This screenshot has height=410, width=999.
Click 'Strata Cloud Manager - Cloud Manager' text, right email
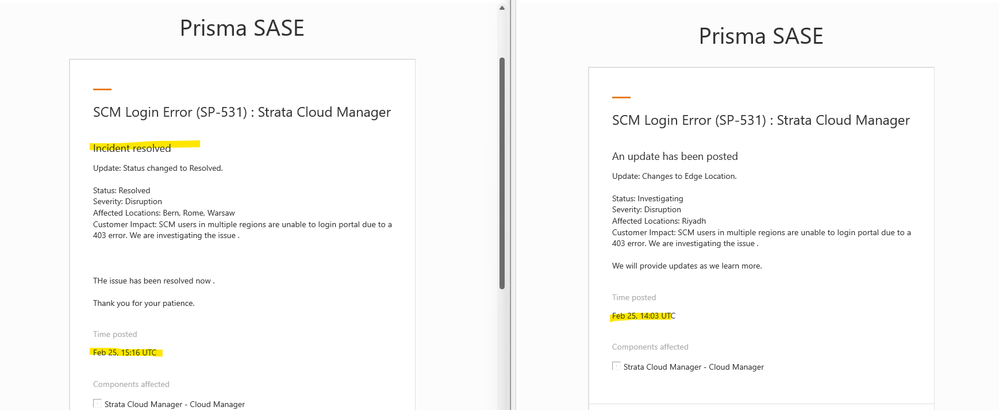[694, 367]
